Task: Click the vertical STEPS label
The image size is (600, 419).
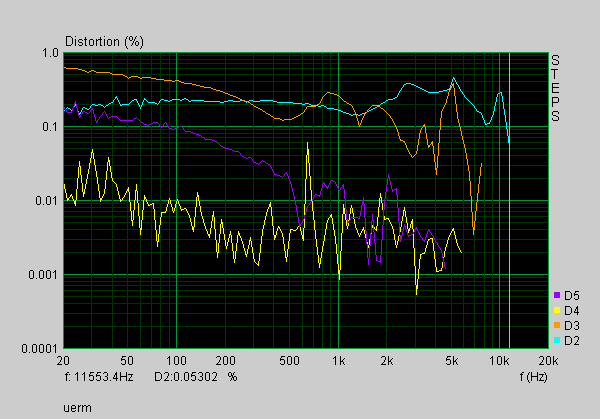Action: (x=555, y=88)
